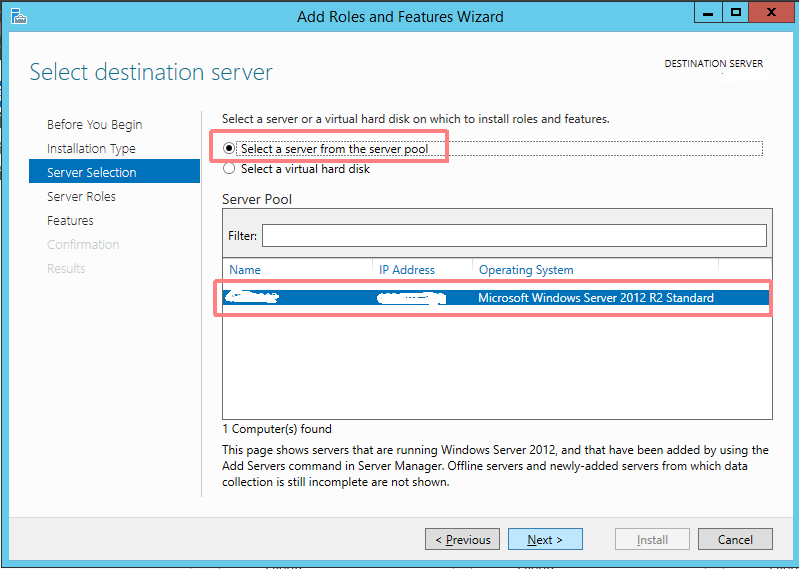Open the Before You Begin step

coord(94,125)
